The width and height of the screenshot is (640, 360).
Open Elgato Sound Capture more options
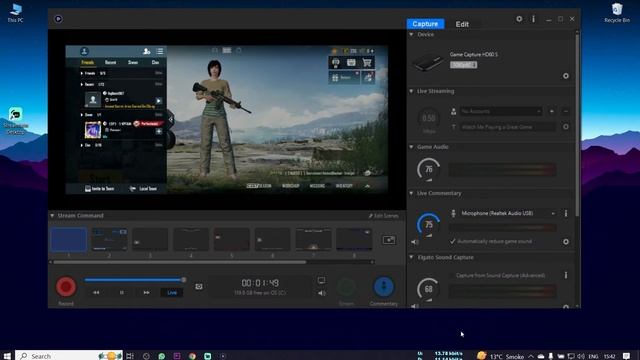566,276
